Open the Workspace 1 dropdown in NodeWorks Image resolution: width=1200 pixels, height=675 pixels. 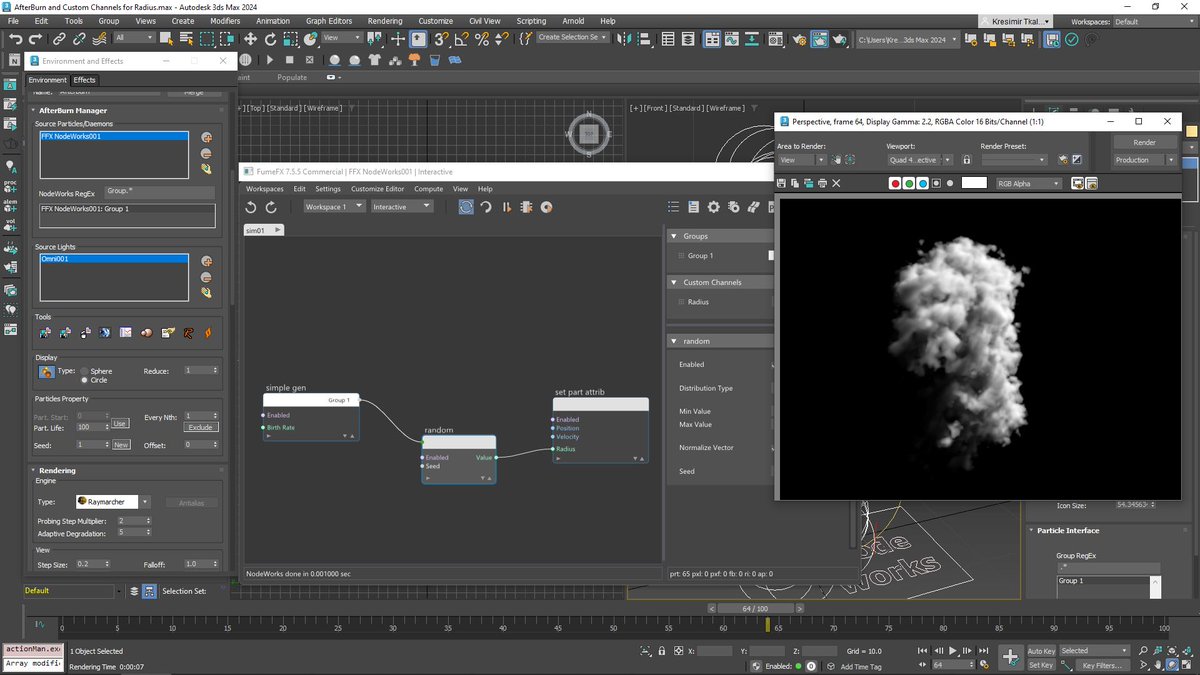(x=334, y=206)
